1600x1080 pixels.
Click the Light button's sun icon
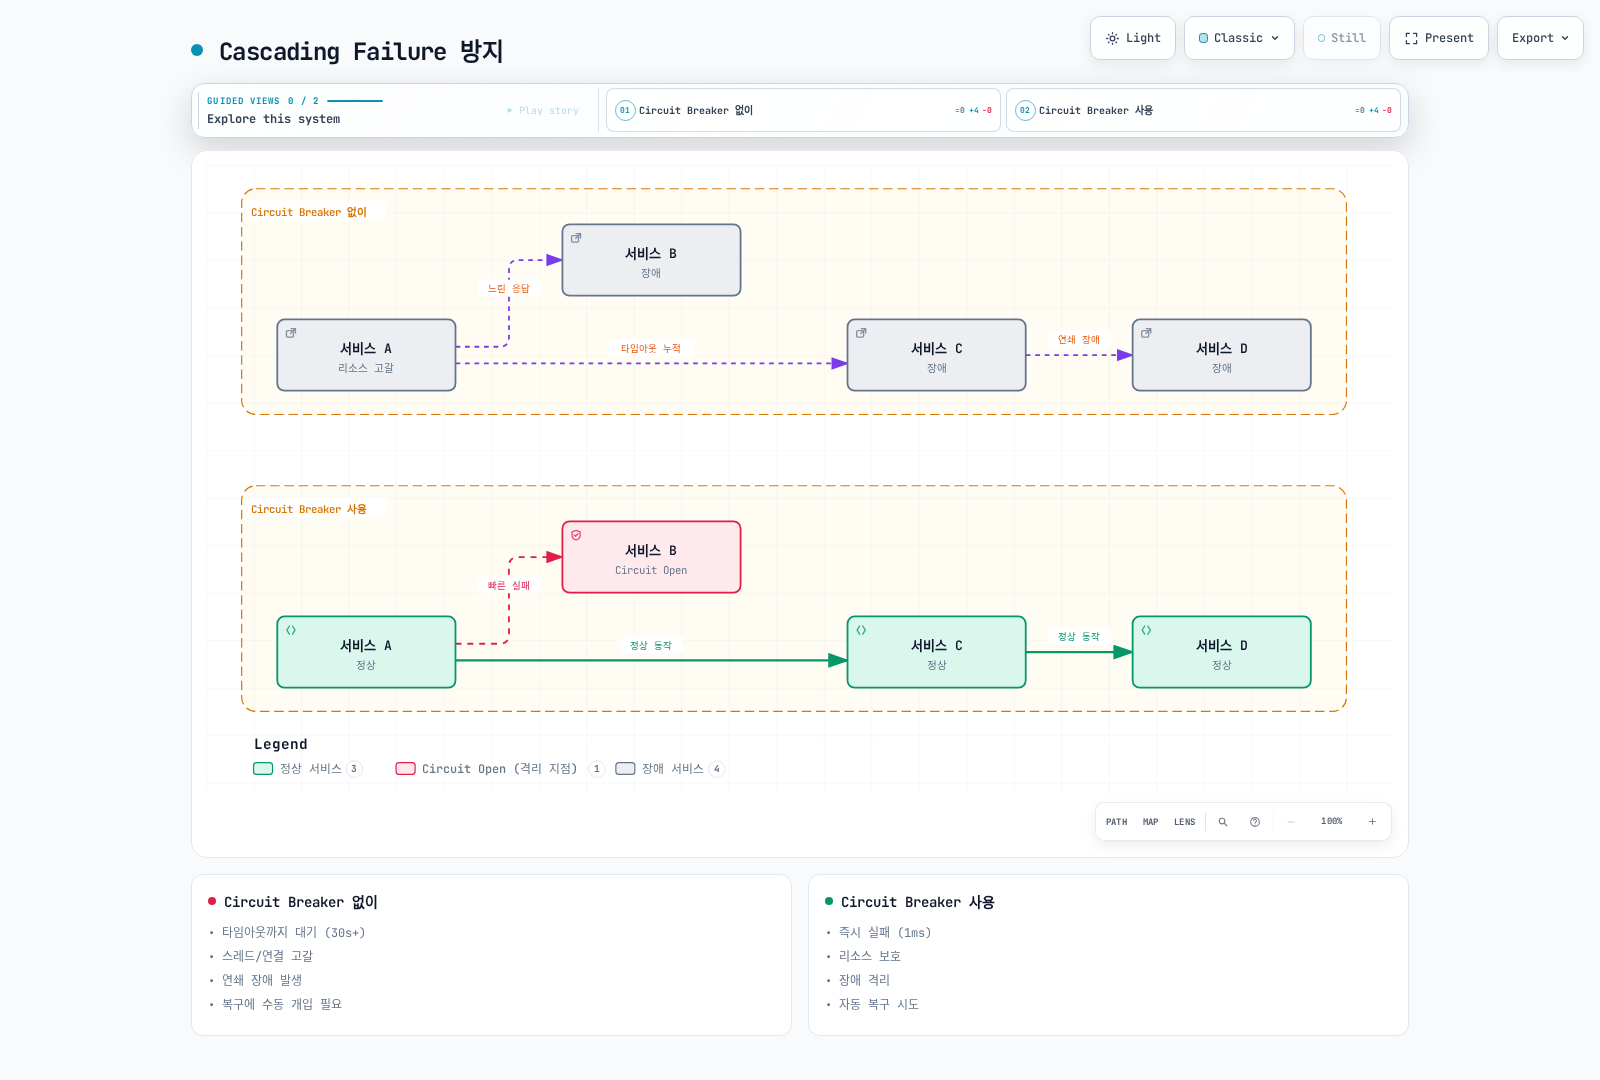(1112, 38)
